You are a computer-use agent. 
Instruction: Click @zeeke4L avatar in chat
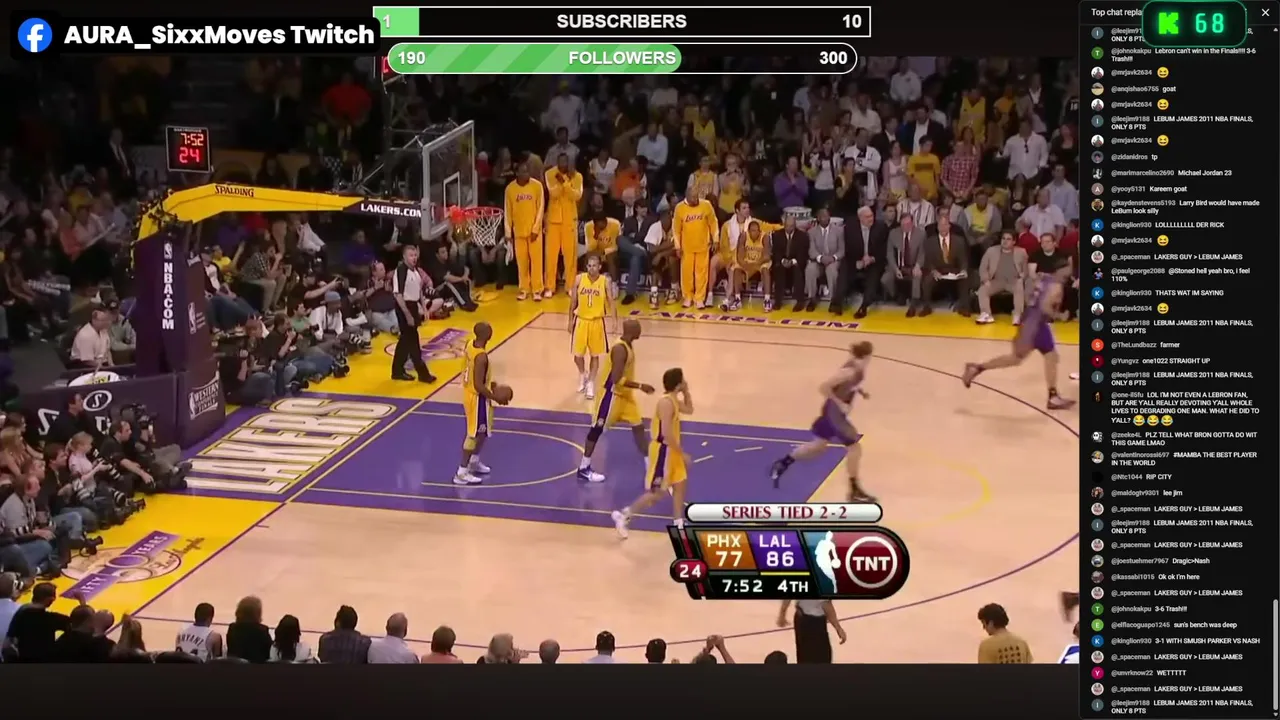click(1097, 437)
